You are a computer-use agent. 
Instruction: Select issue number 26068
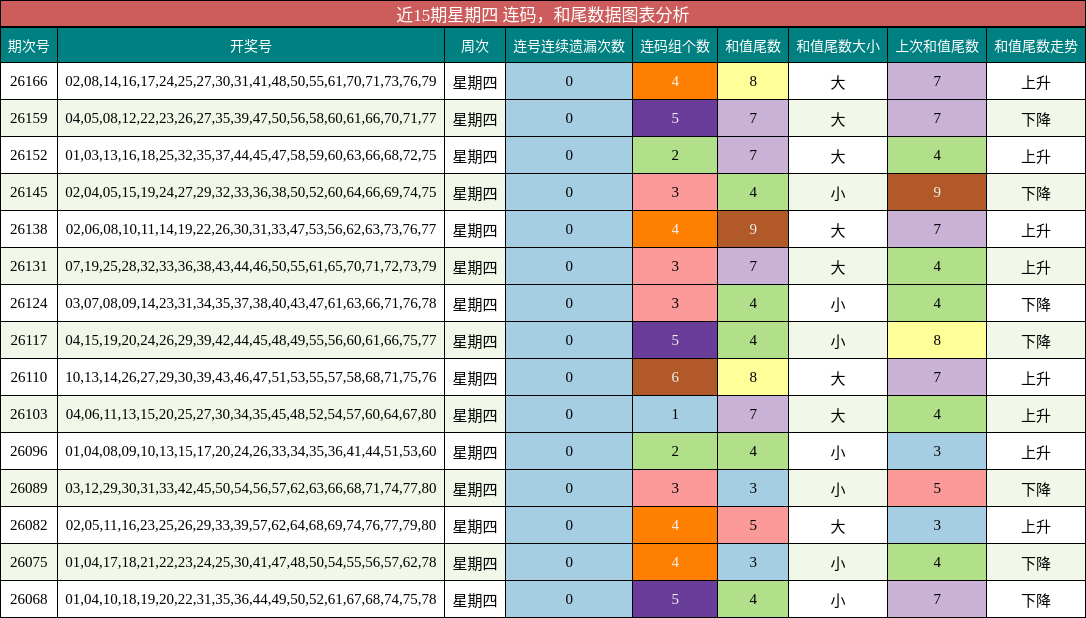[x=28, y=599]
